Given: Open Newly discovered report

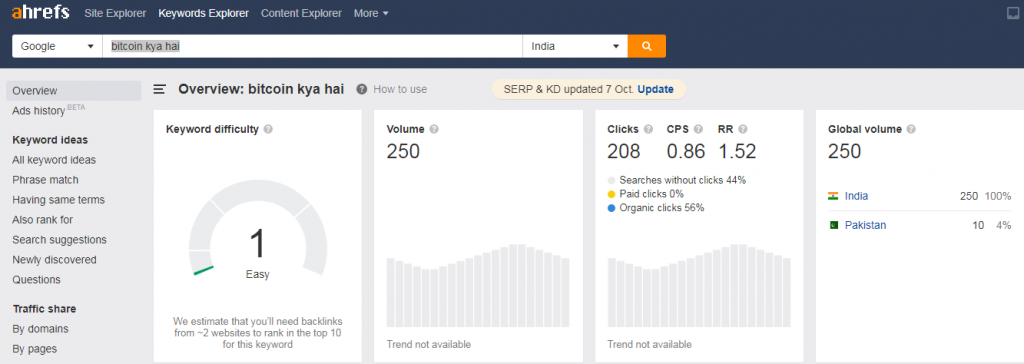Looking at the screenshot, I should [x=54, y=259].
